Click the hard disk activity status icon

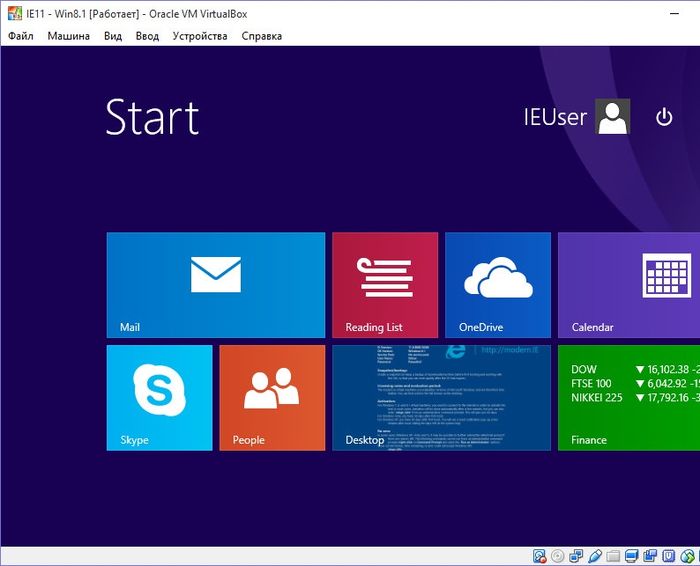tap(540, 556)
